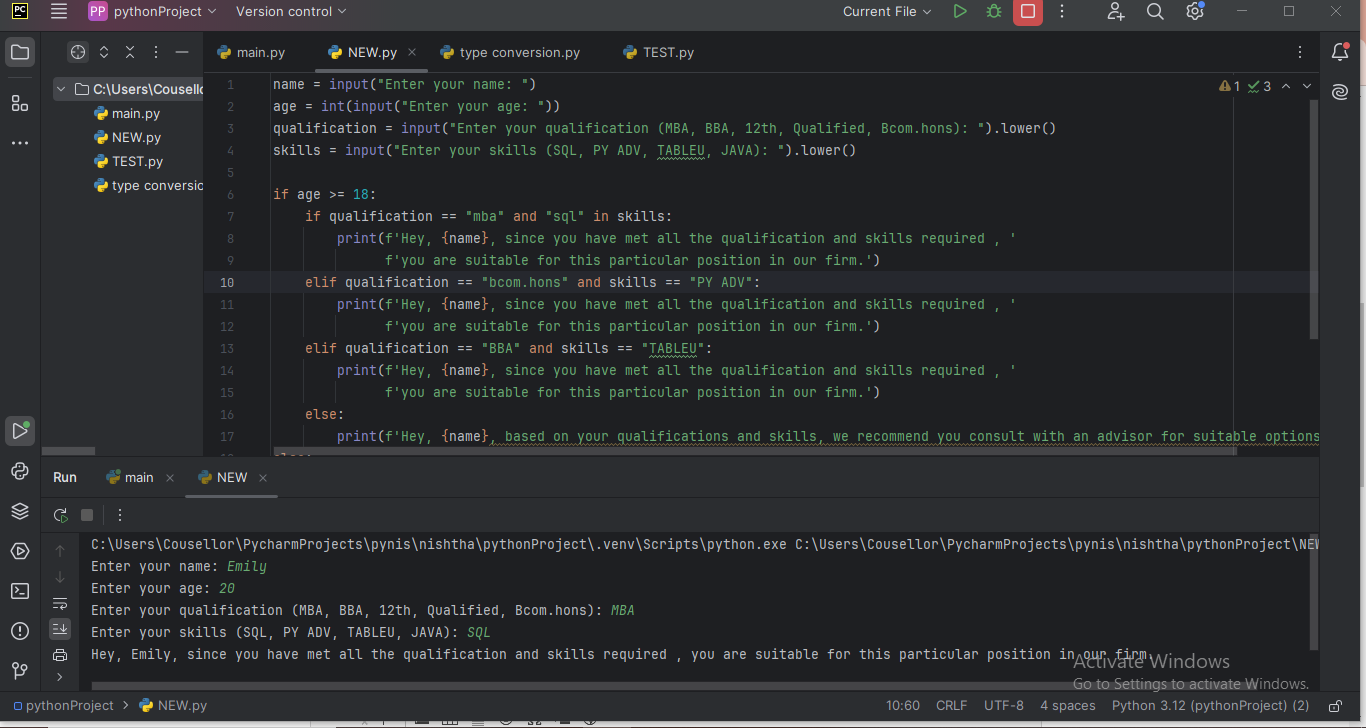Viewport: 1366px width, 728px height.
Task: Click the gray stop square in Run toolbar
Action: tap(87, 515)
